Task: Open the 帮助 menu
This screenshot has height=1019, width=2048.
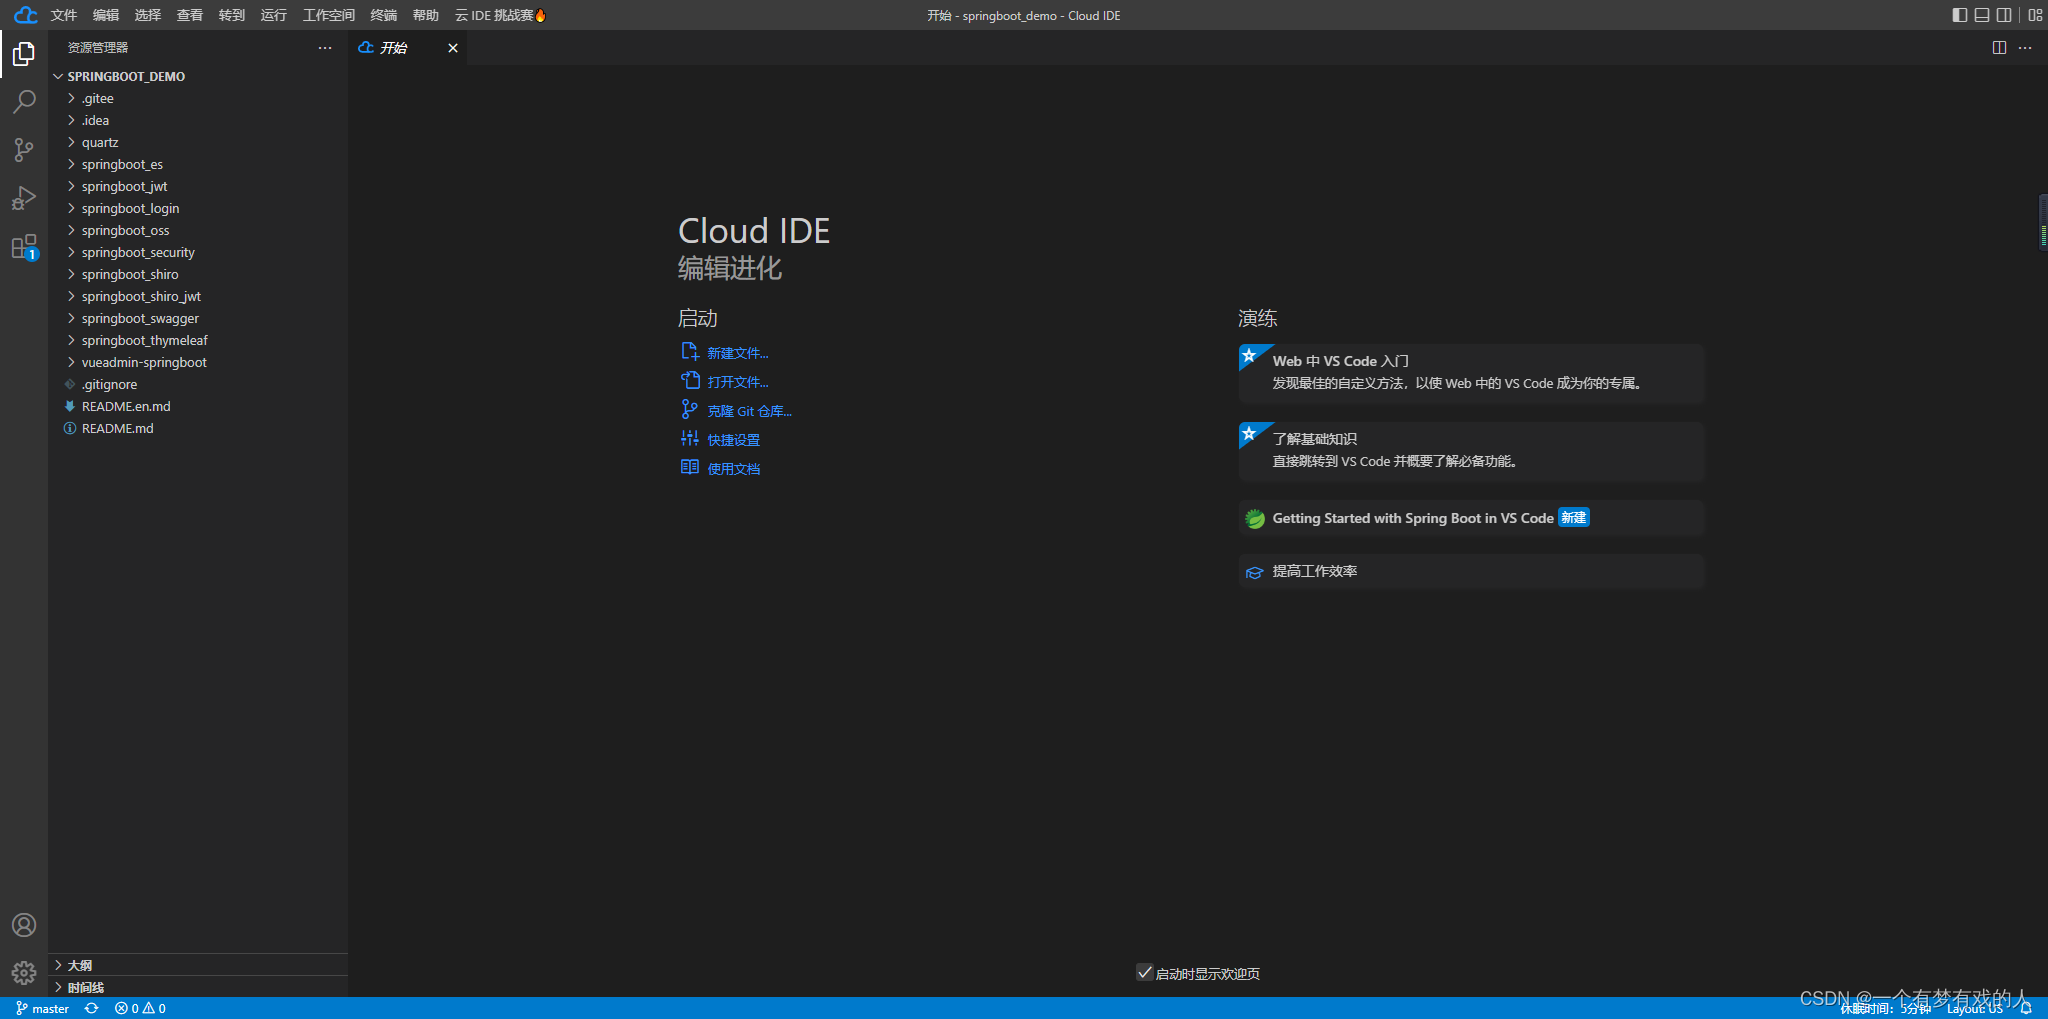Action: [426, 15]
